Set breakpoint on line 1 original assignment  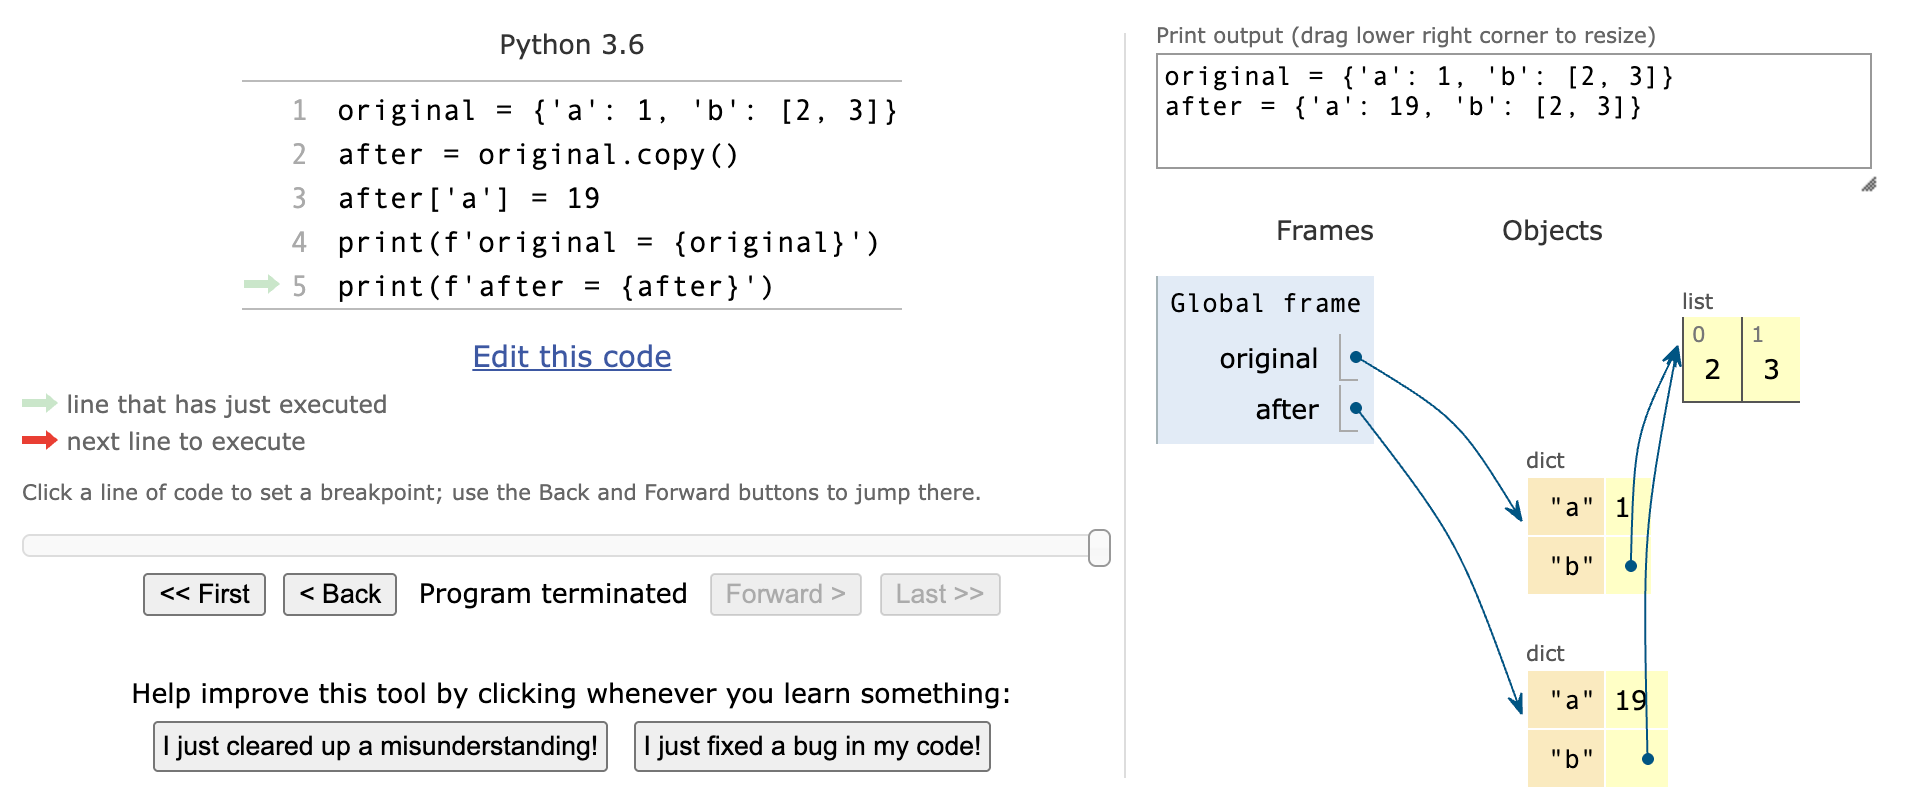point(617,111)
